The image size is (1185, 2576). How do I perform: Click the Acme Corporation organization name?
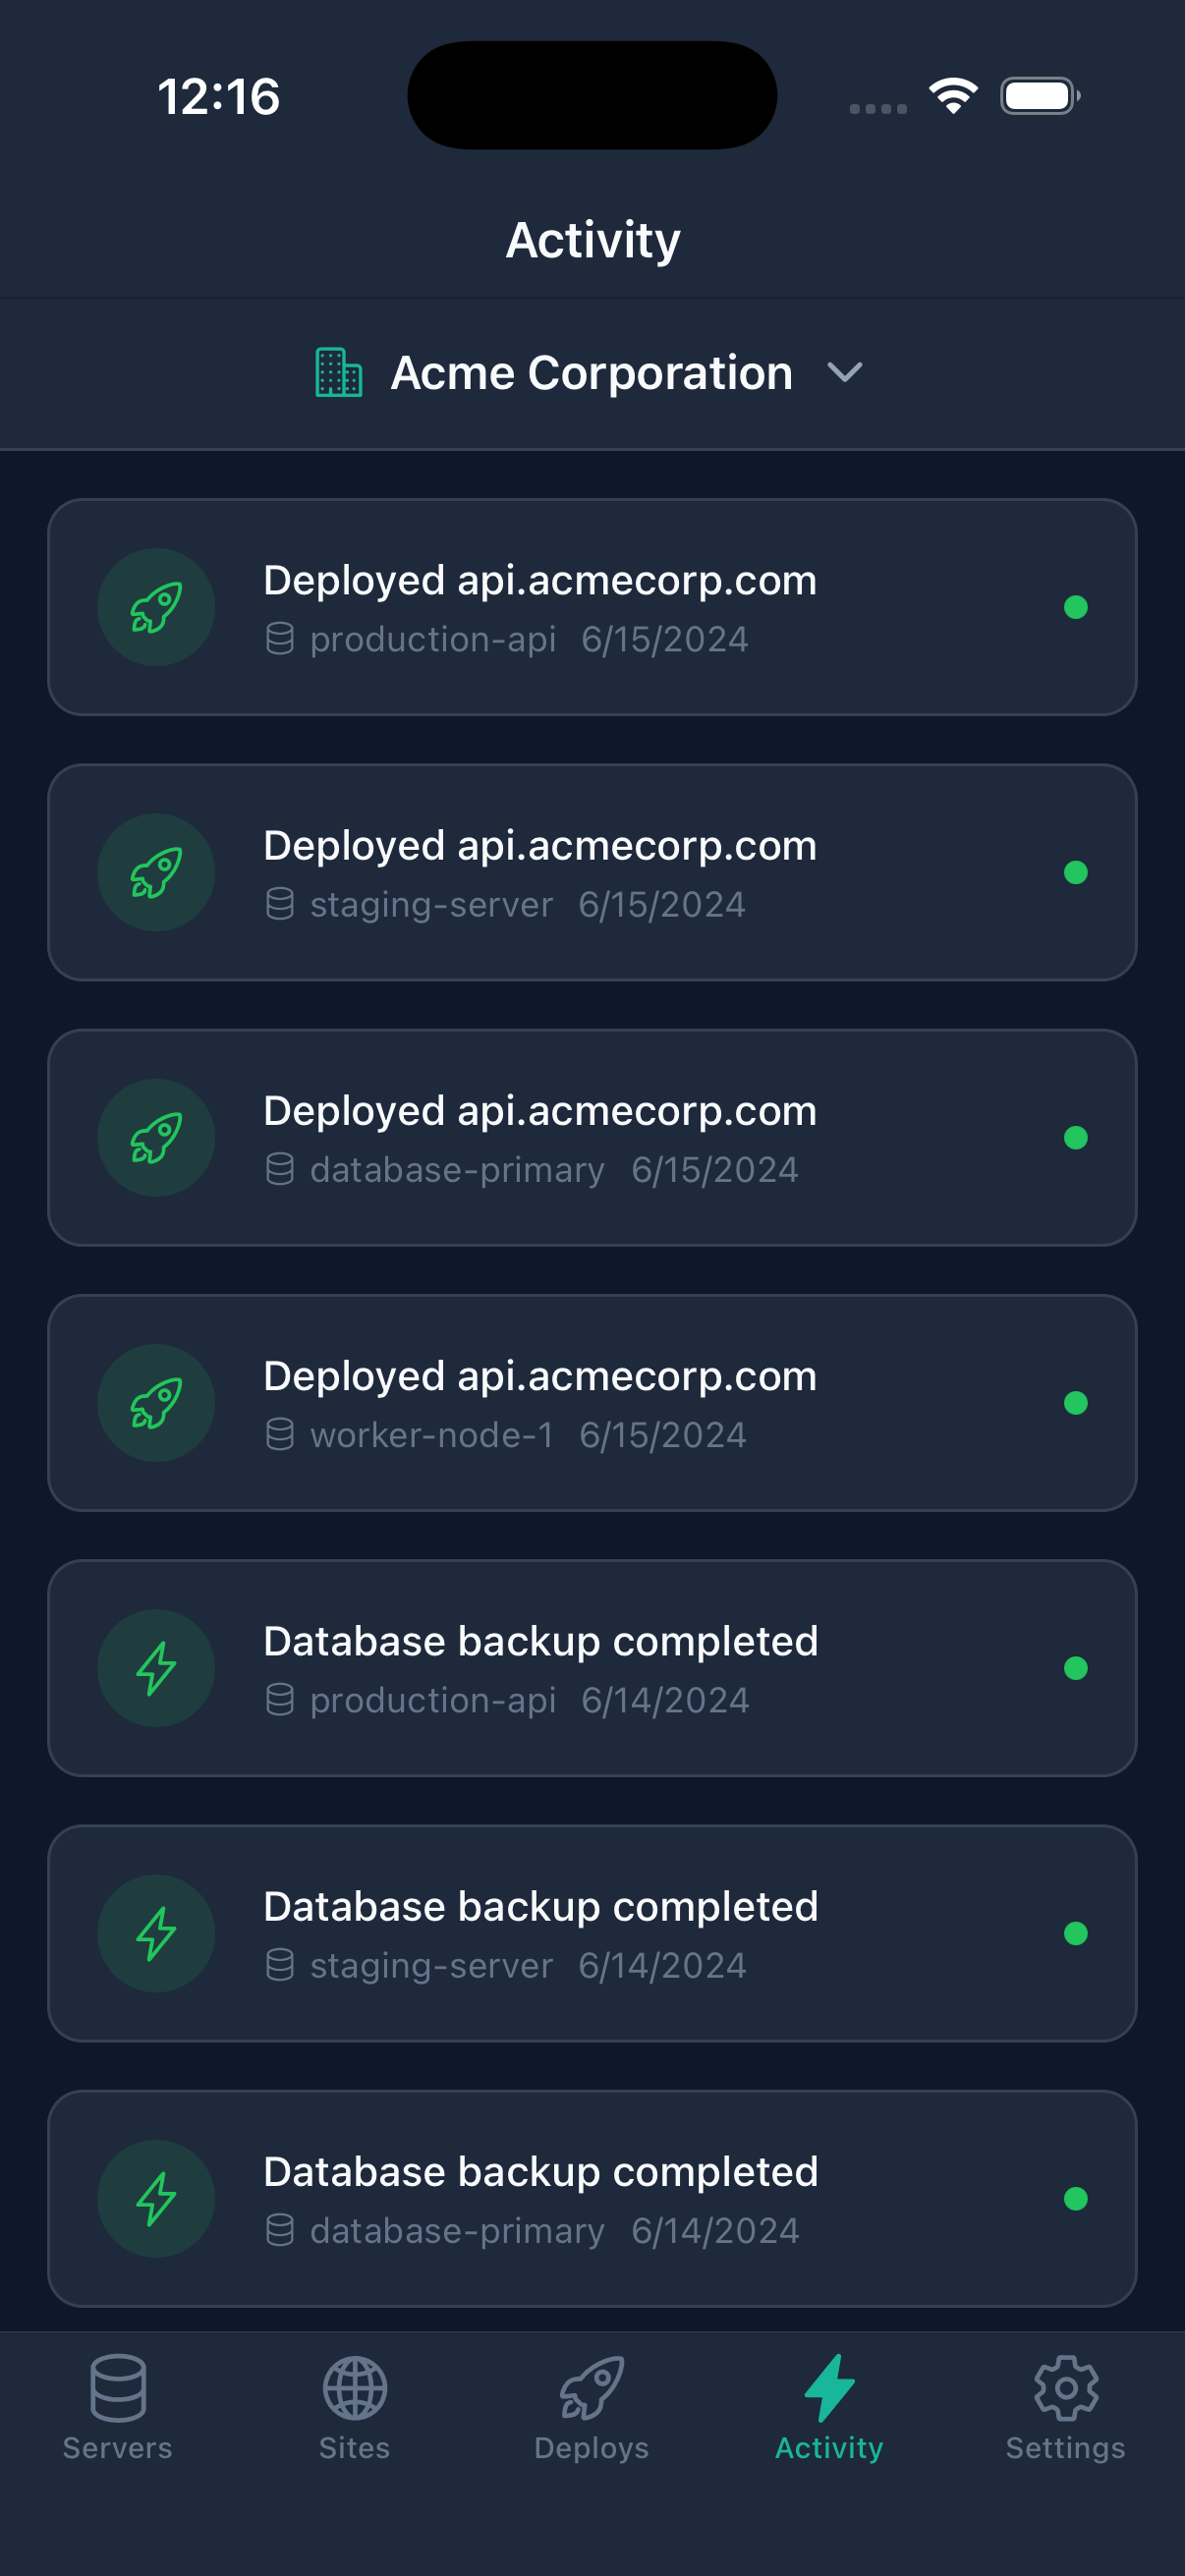point(591,373)
